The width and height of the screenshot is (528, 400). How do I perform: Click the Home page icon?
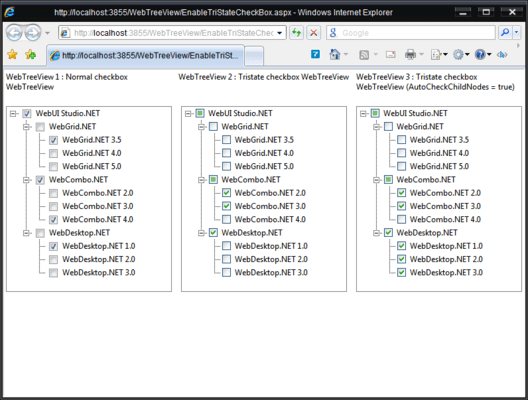(x=334, y=54)
